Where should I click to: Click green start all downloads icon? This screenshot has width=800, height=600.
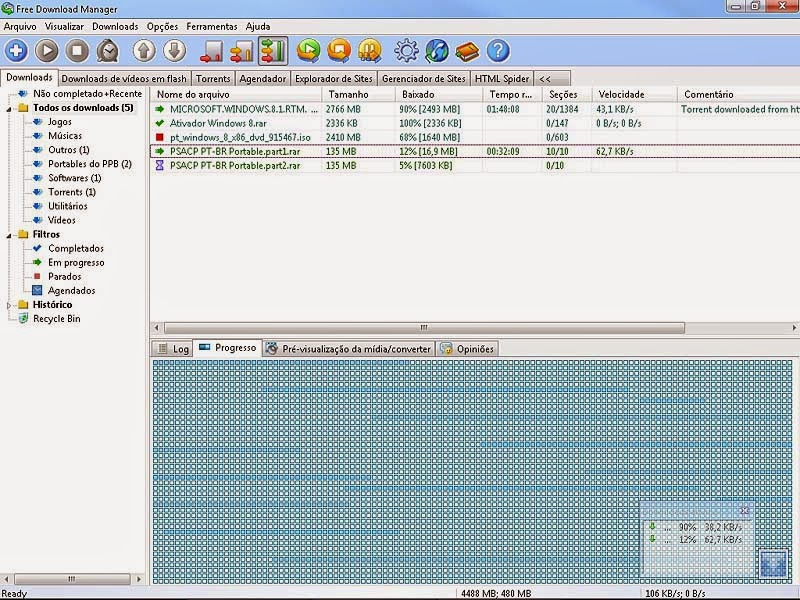(x=309, y=51)
